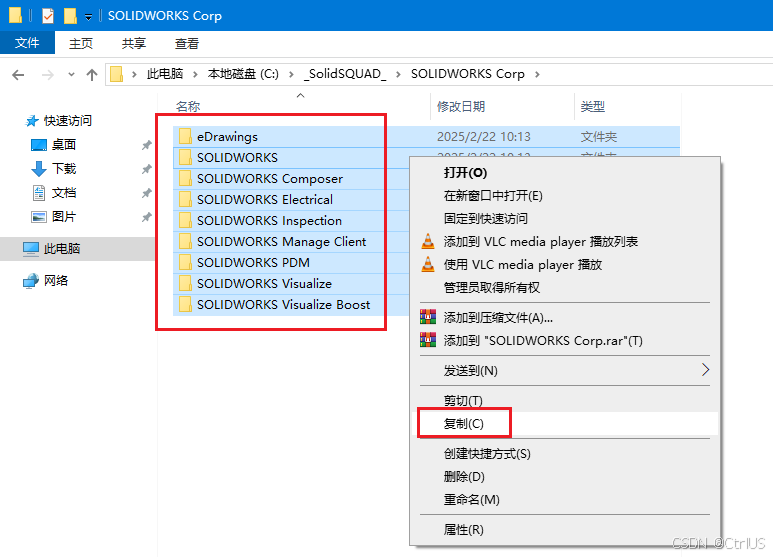The image size is (773, 557).
Task: Choose 打开(O) in the context menu
Action: point(564,173)
